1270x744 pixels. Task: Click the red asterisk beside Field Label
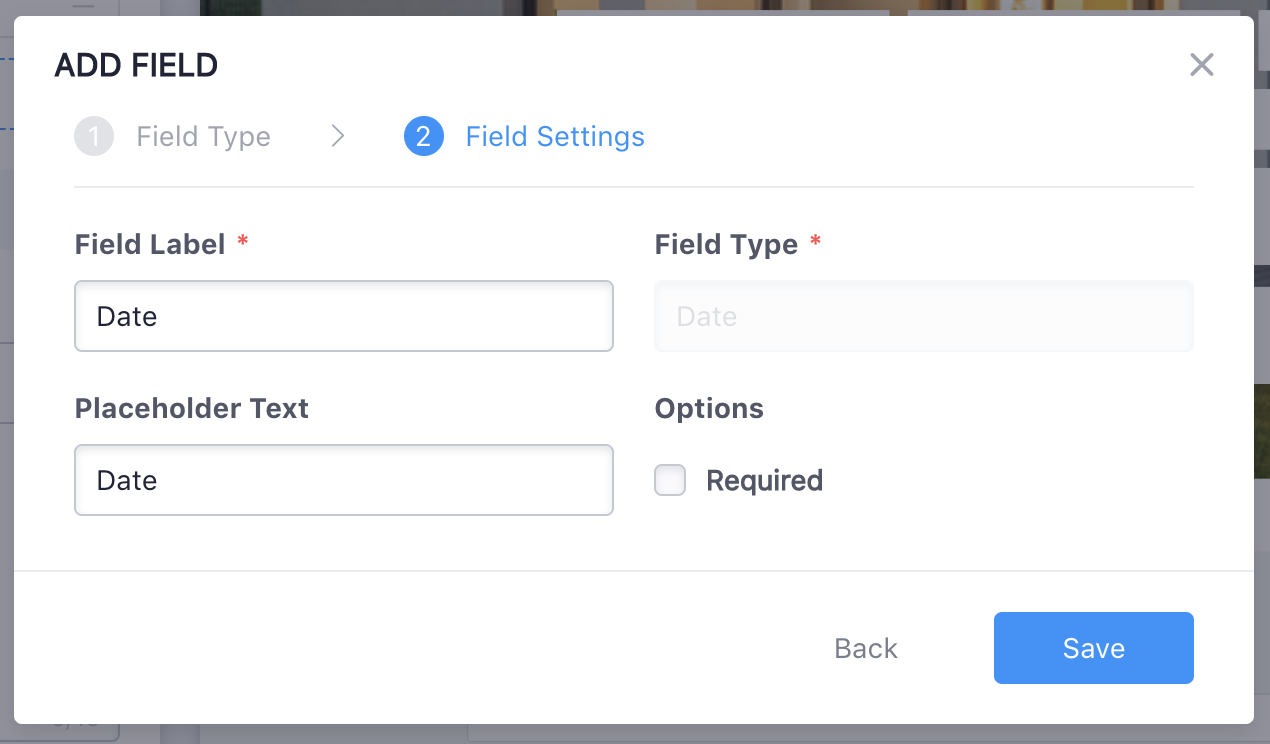click(x=242, y=239)
